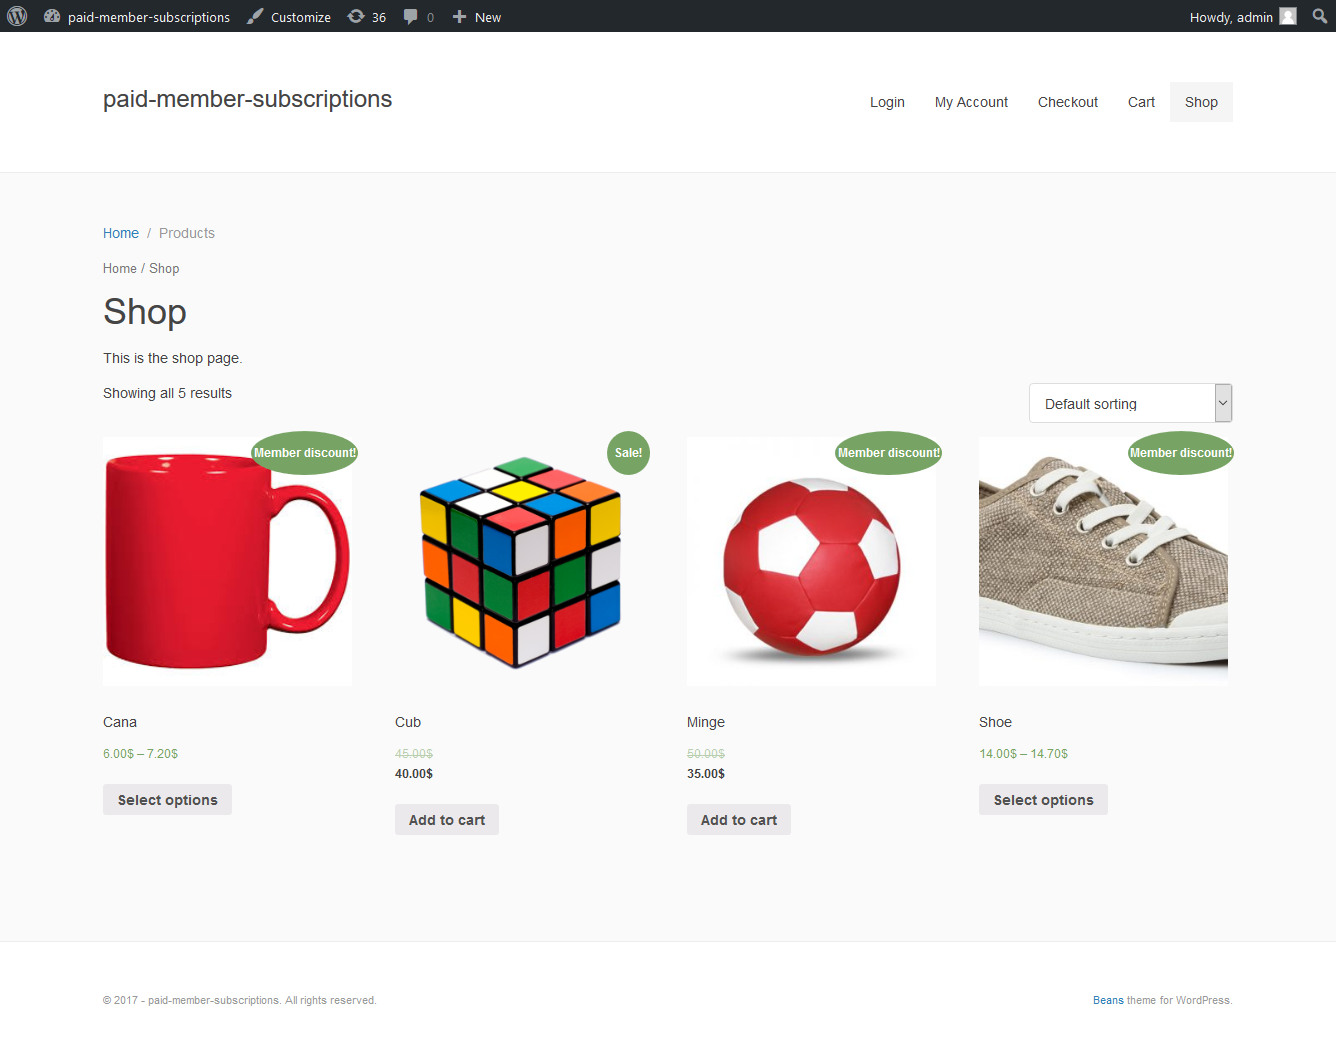Click the Home breadcrumb link
1336x1063 pixels.
pyautogui.click(x=121, y=233)
